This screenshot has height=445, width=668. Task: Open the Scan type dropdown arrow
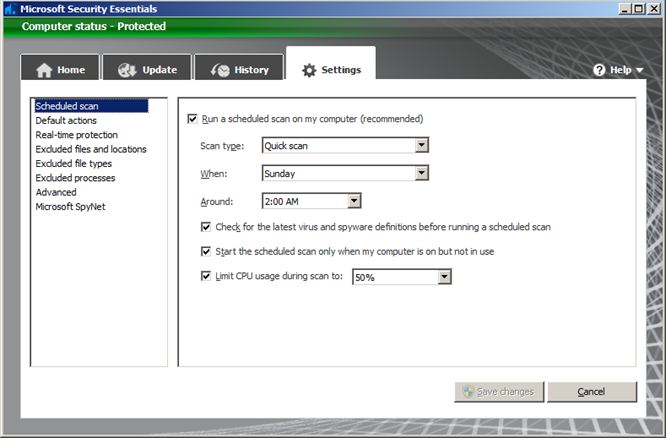coord(421,146)
